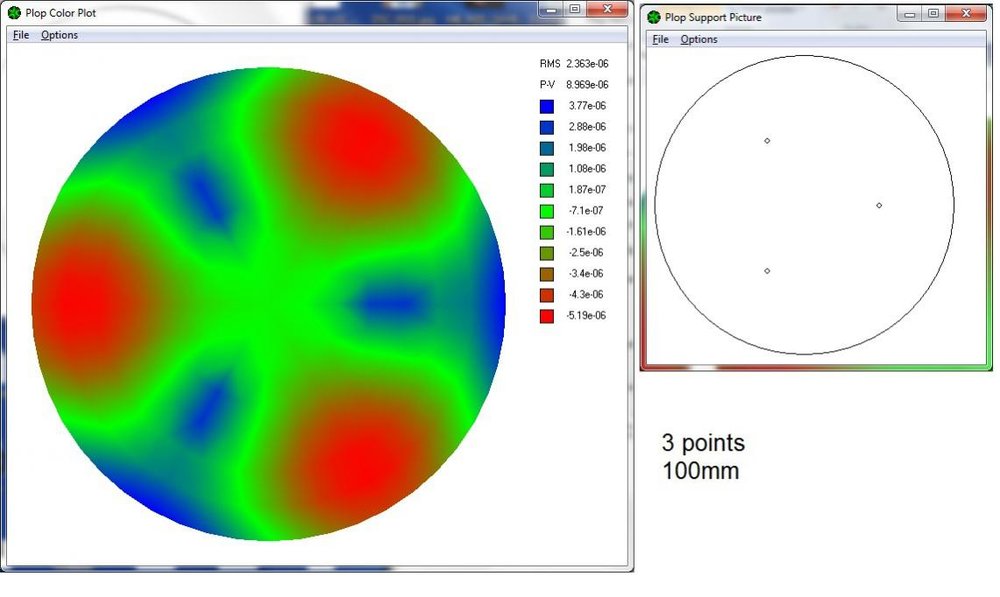Click the upper-left support point marker
Image resolution: width=1000 pixels, height=597 pixels.
coord(767,141)
